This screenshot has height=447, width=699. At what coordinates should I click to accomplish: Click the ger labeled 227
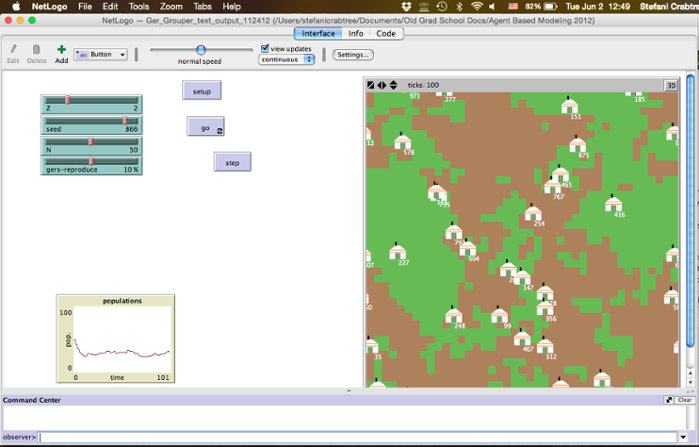click(x=397, y=252)
